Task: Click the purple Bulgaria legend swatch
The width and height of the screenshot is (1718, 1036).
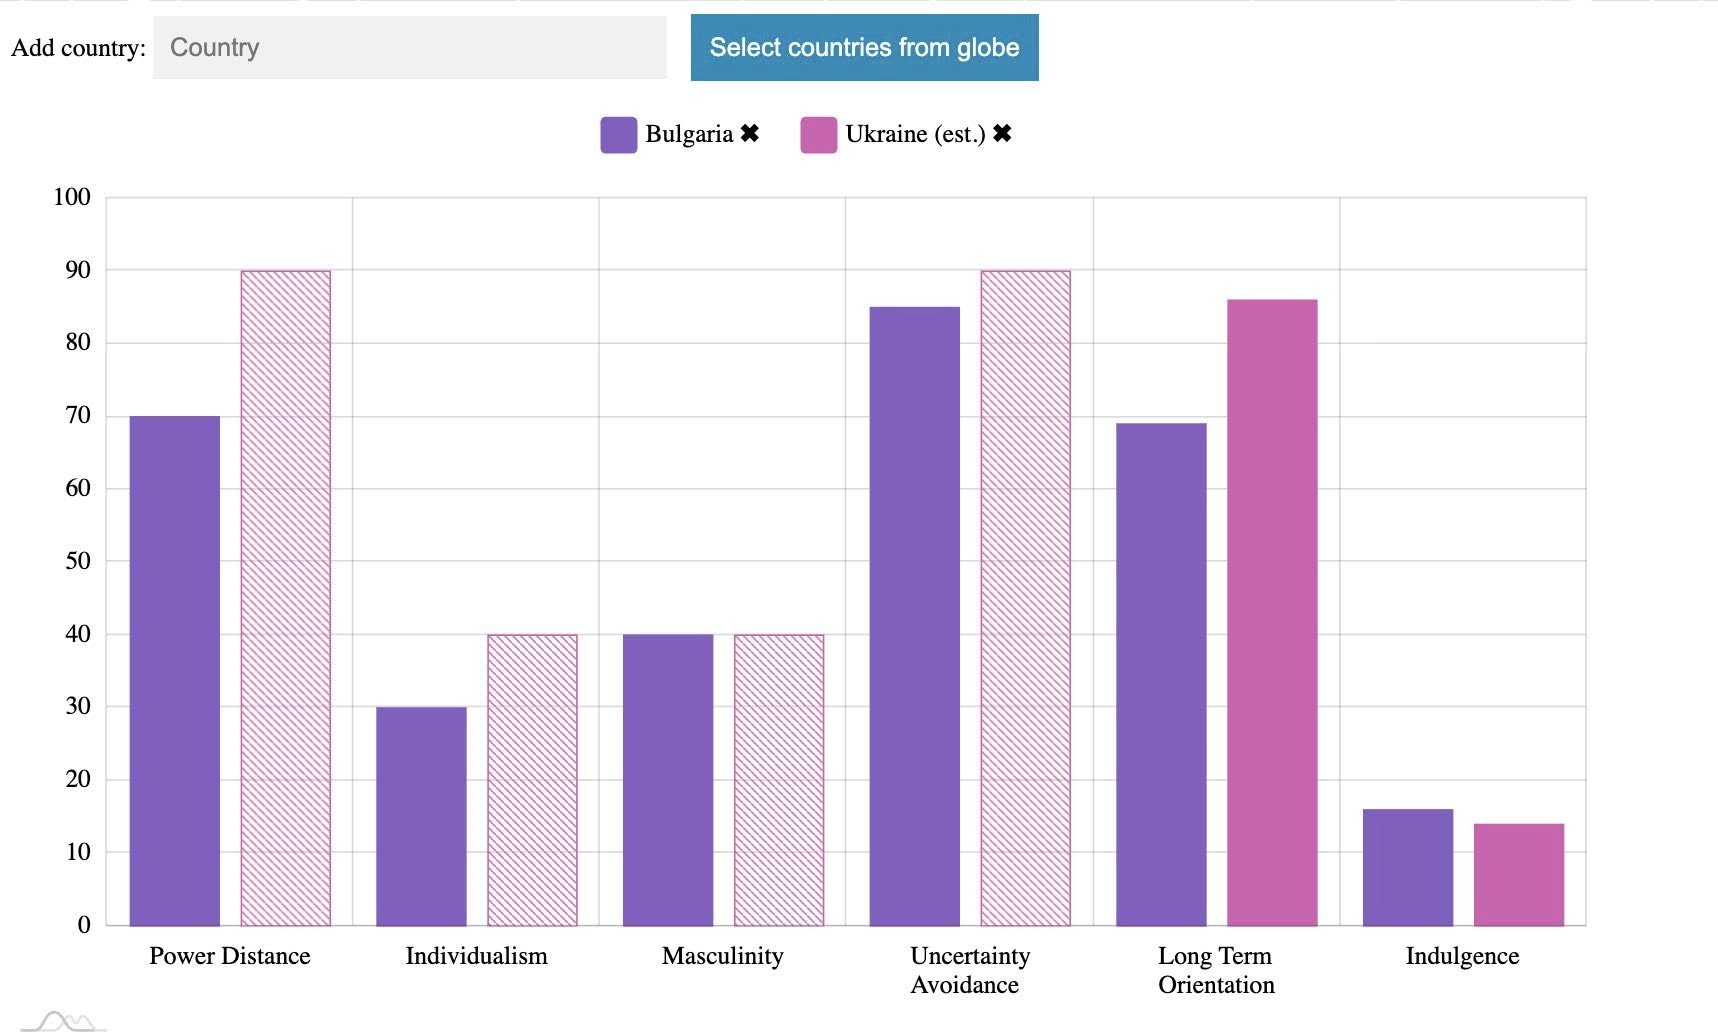Action: (x=618, y=135)
